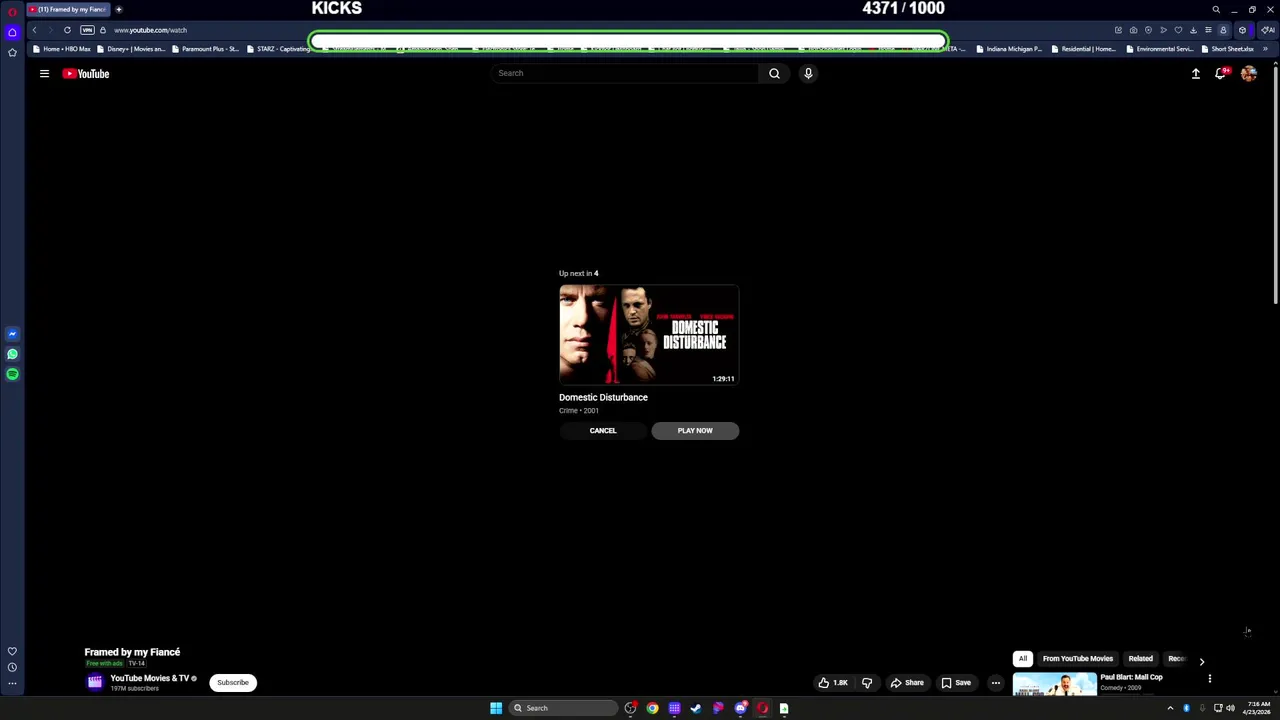1280x720 pixels.
Task: Click the browser address bar URL
Action: pyautogui.click(x=150, y=30)
